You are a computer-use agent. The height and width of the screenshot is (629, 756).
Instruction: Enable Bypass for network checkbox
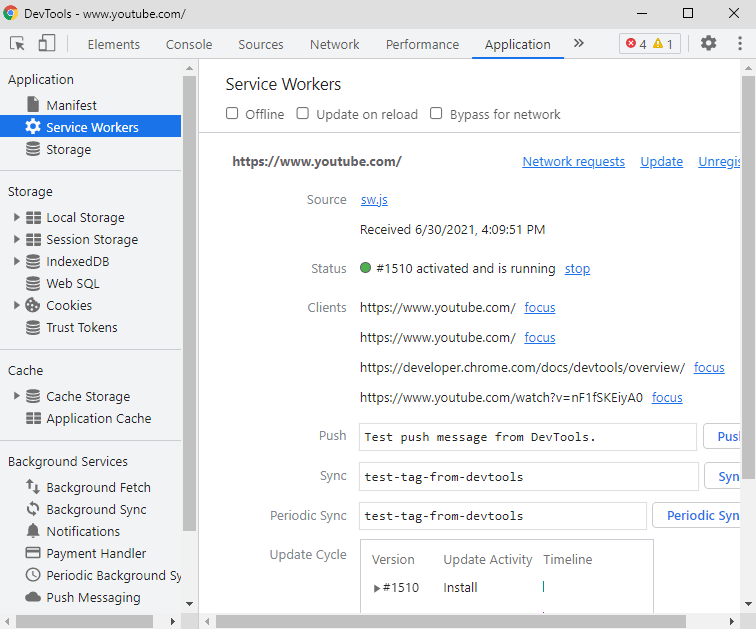436,113
